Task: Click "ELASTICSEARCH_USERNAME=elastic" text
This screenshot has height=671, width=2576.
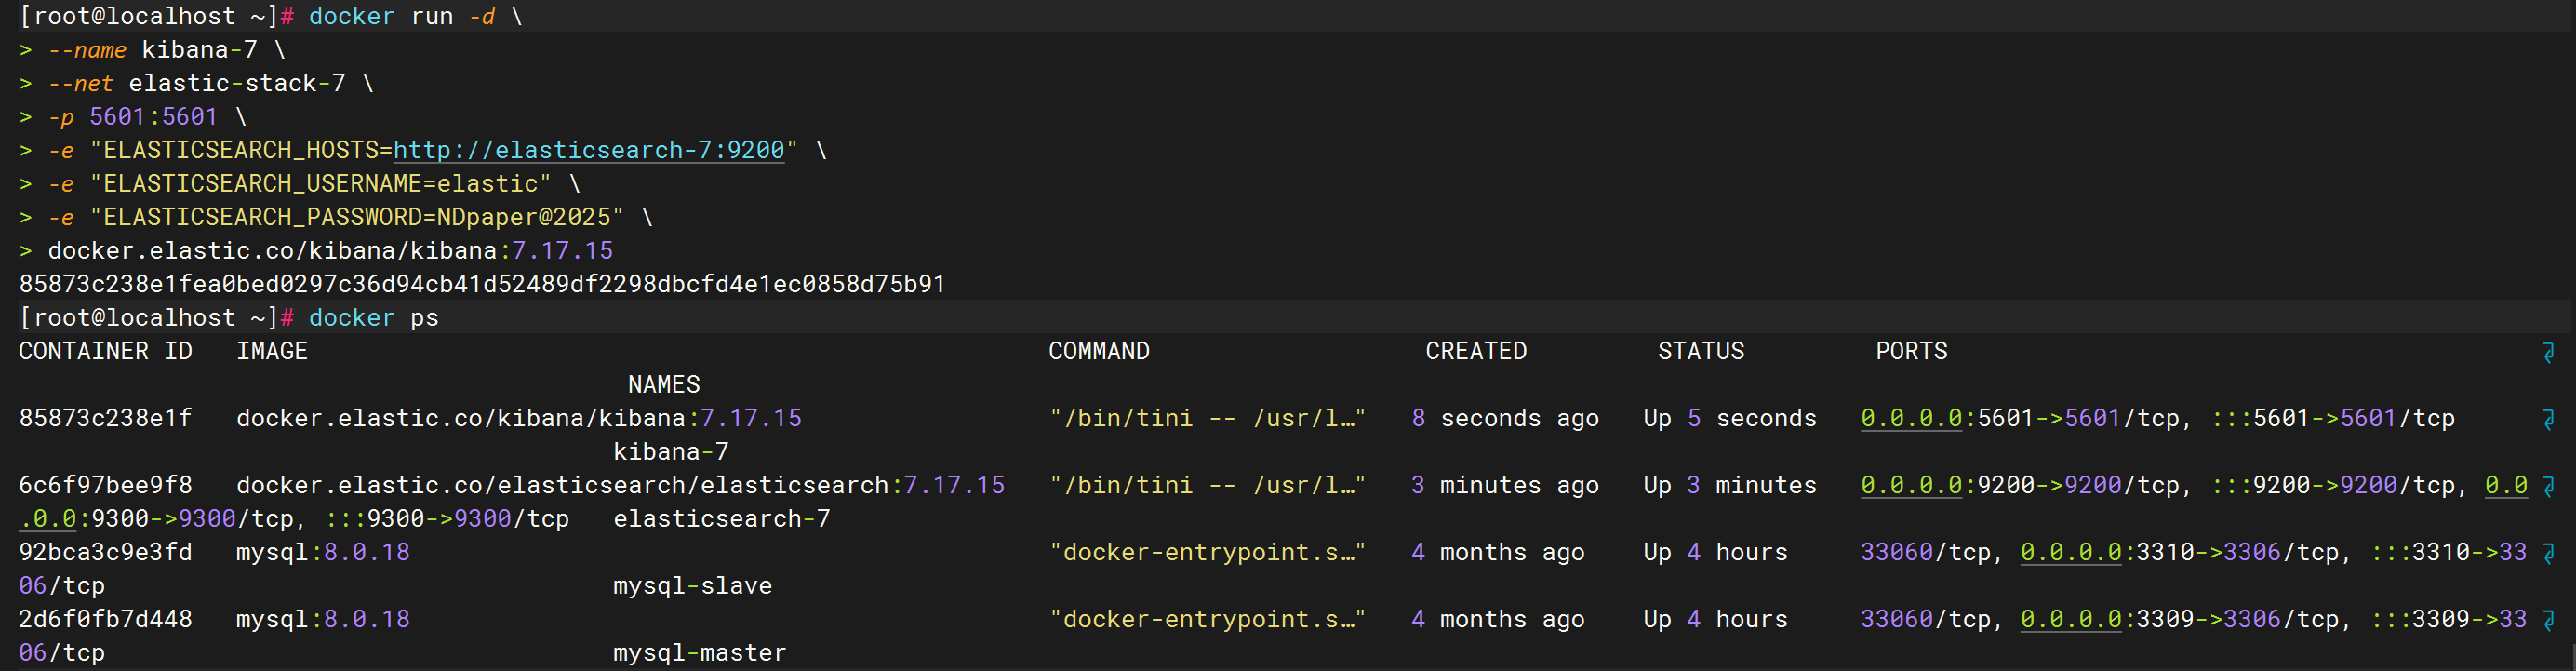Action: point(320,184)
